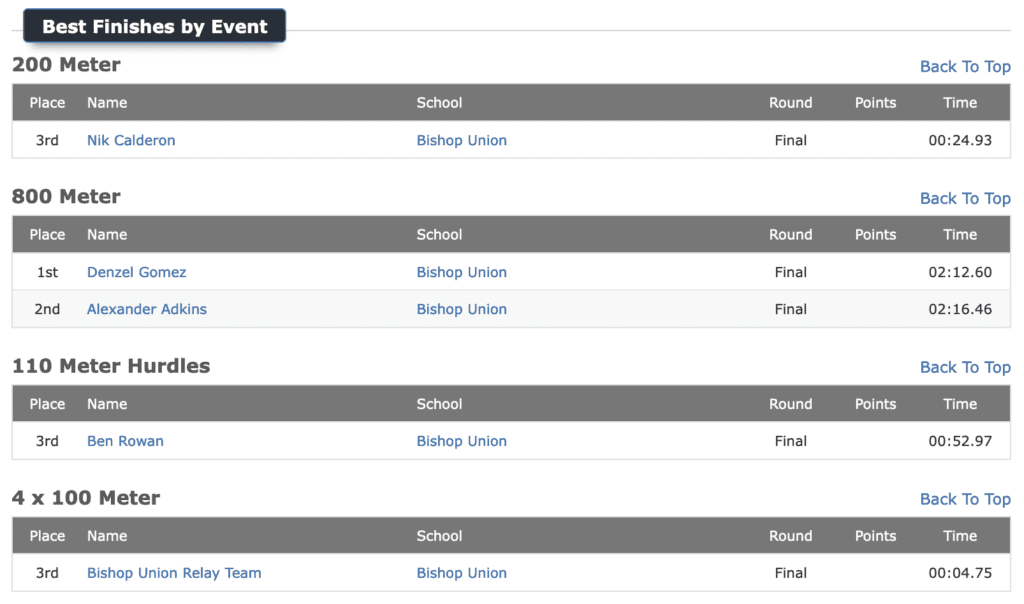This screenshot has height=604, width=1024.
Task: Open Nik Calderon's athlete profile
Action: click(131, 140)
